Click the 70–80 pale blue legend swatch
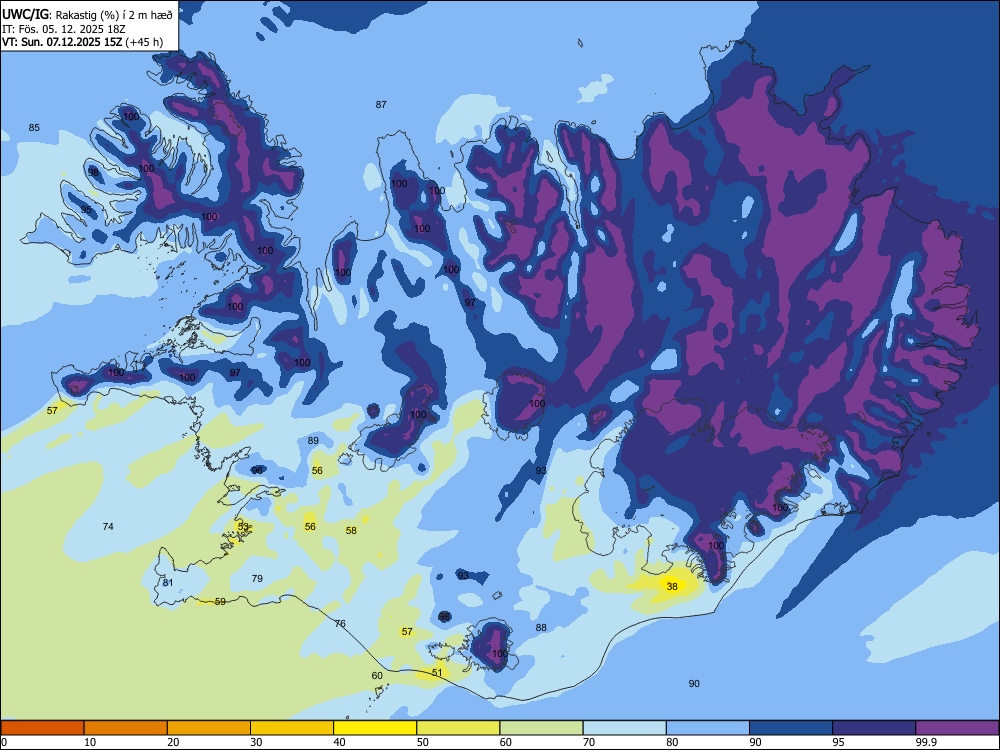 (624, 728)
